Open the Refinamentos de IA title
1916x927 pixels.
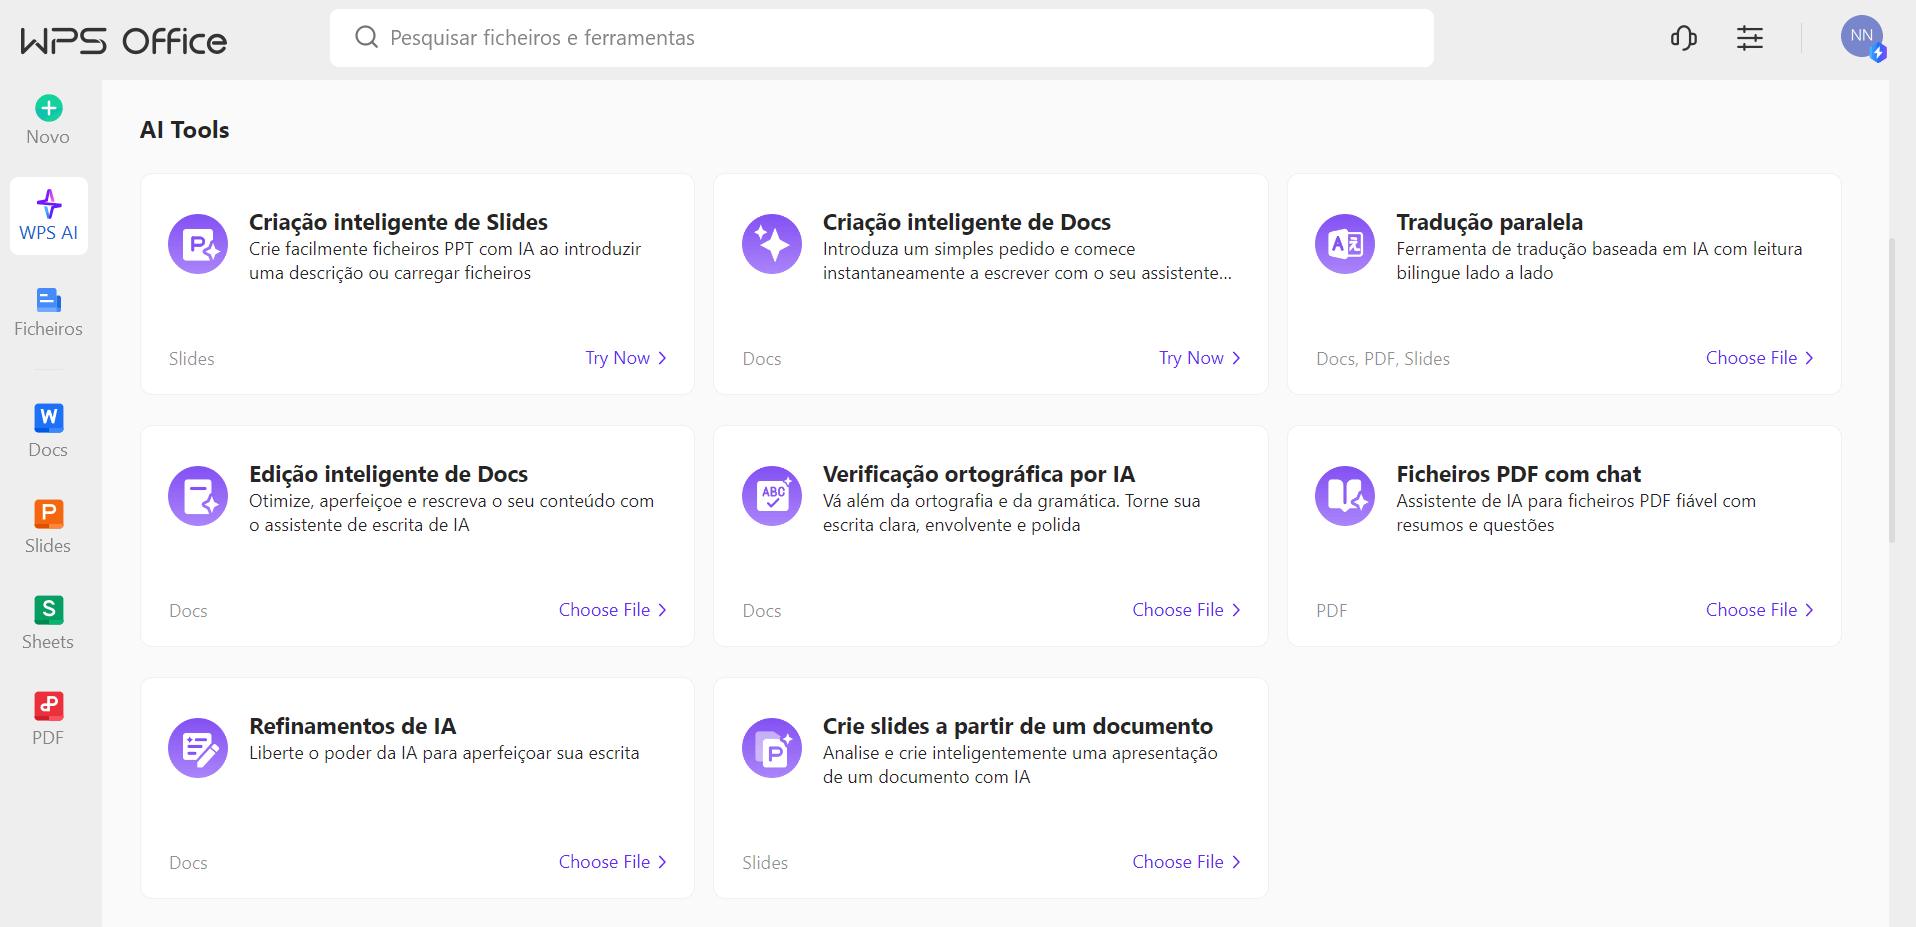pyautogui.click(x=353, y=726)
